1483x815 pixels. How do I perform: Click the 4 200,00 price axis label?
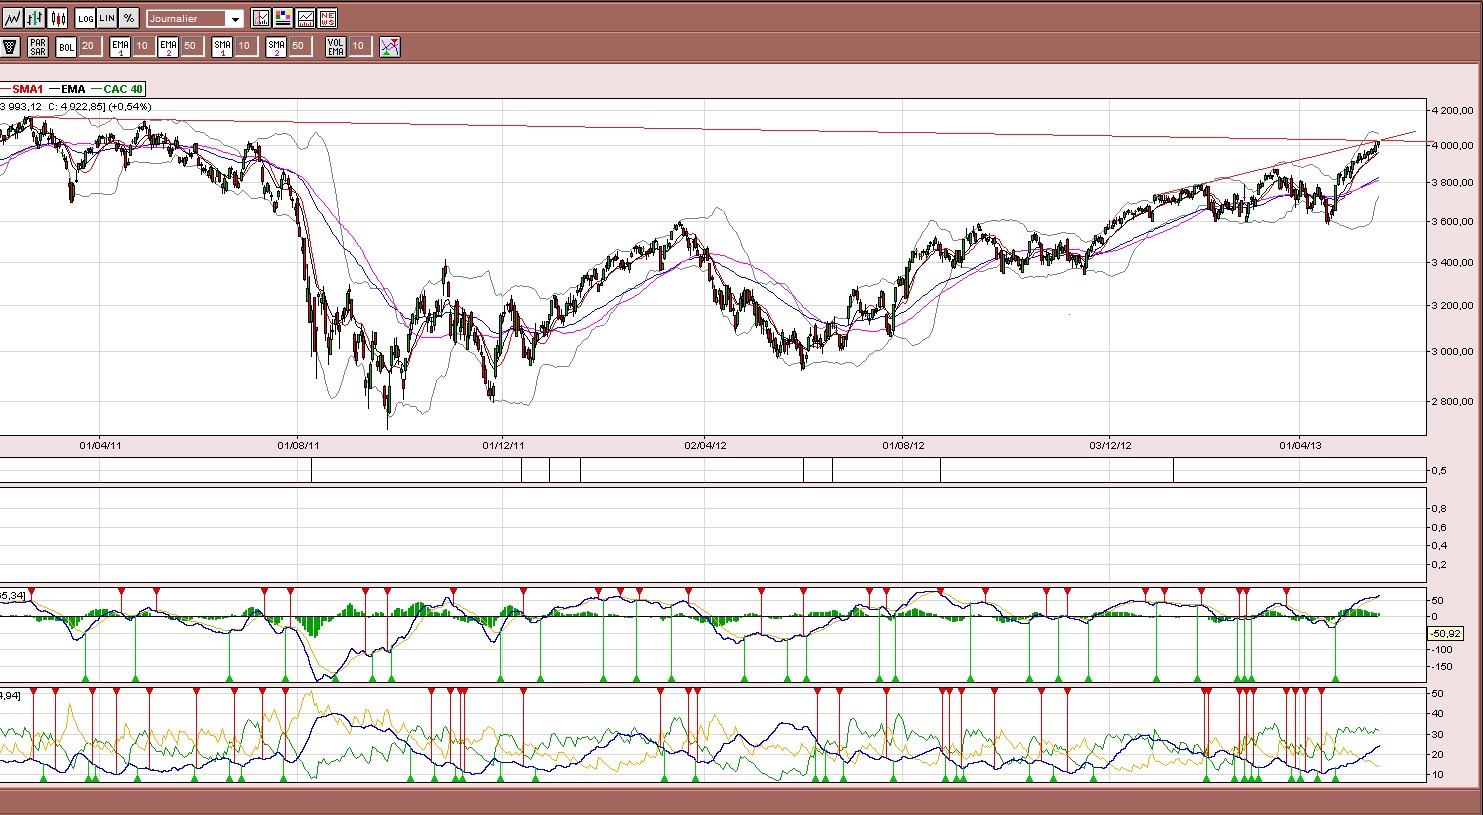pos(1453,111)
